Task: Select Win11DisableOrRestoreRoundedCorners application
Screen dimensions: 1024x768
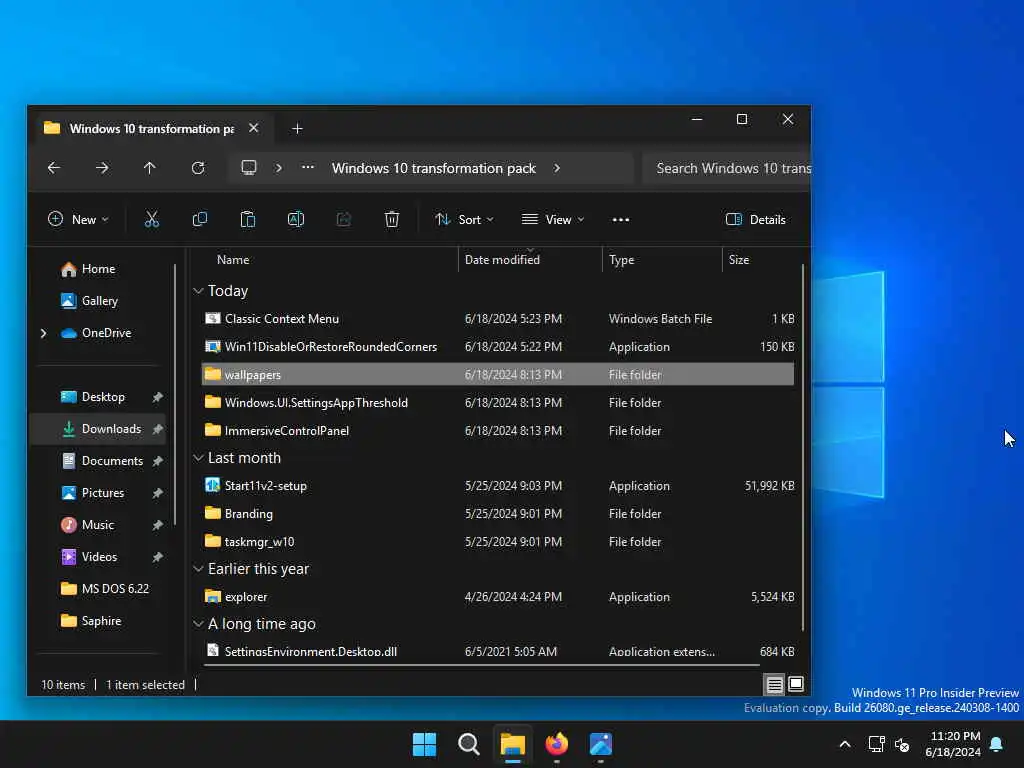Action: pos(498,347)
